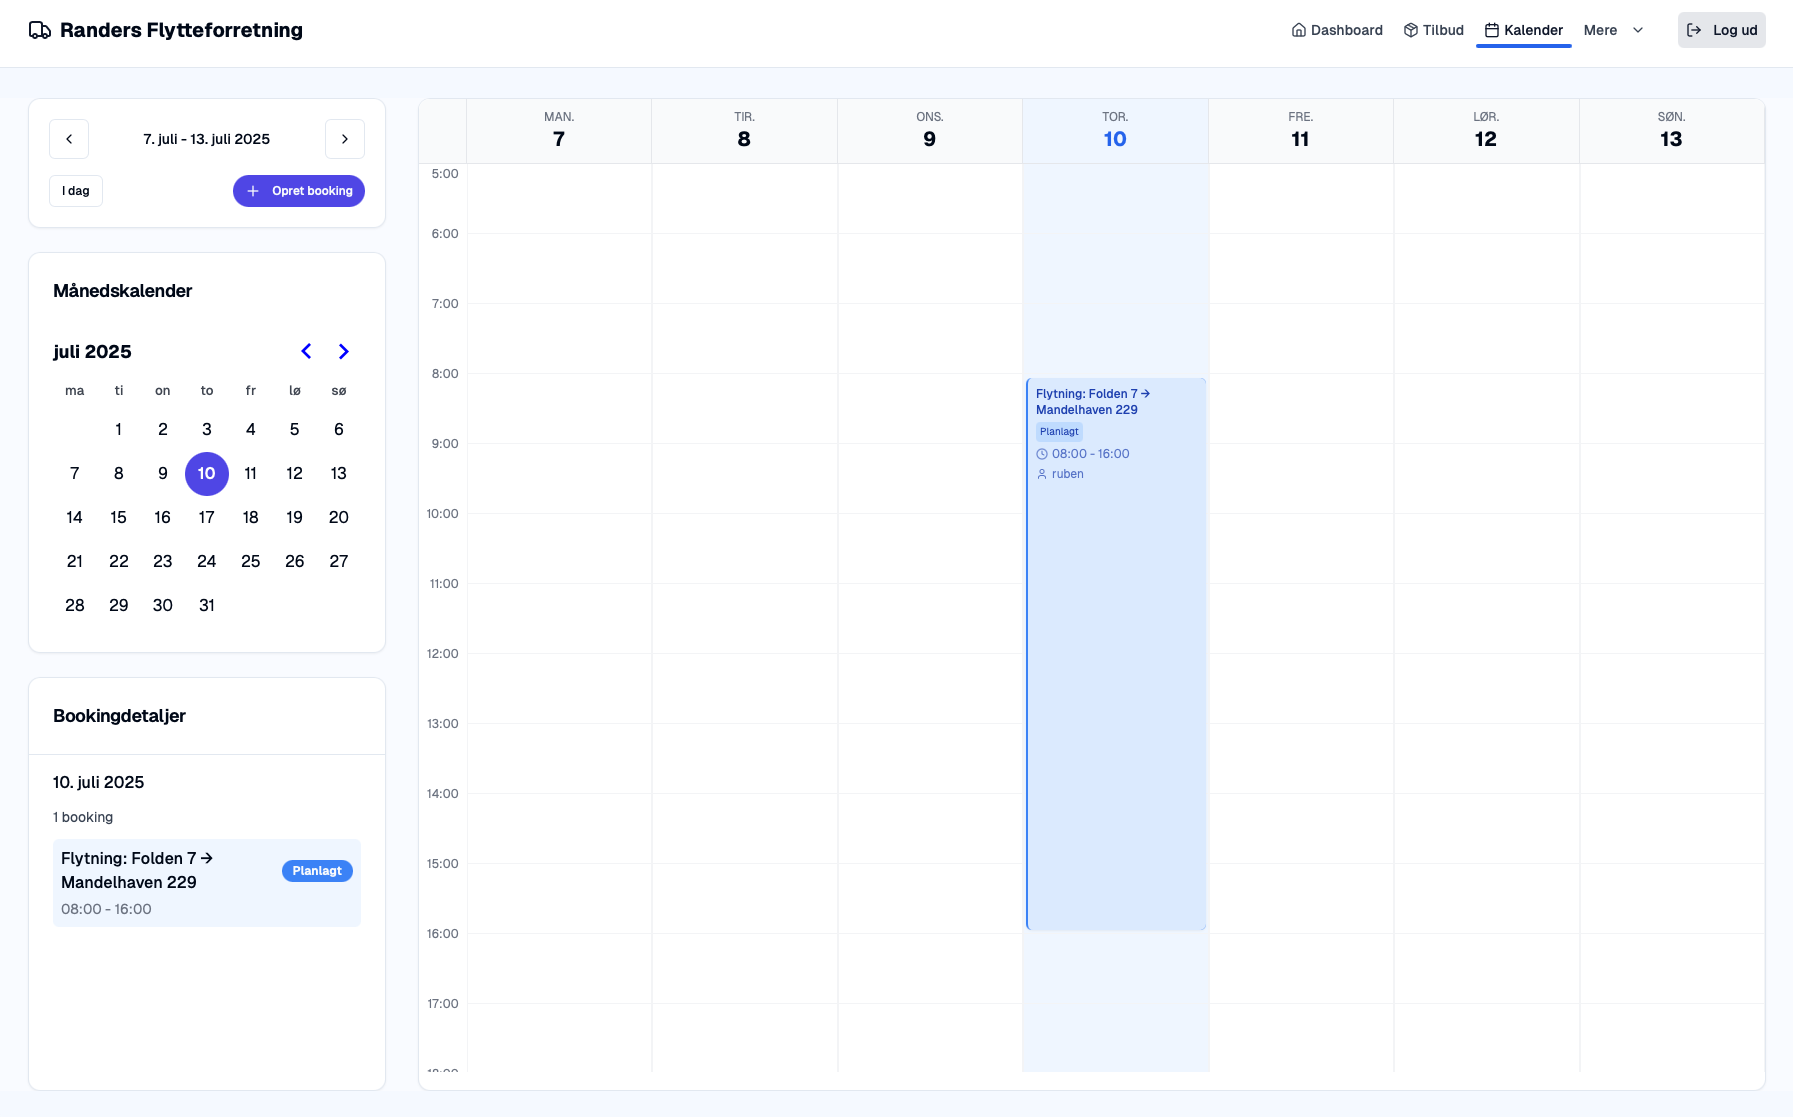1793x1117 pixels.
Task: Pick July 31 in the month calendar
Action: point(207,605)
